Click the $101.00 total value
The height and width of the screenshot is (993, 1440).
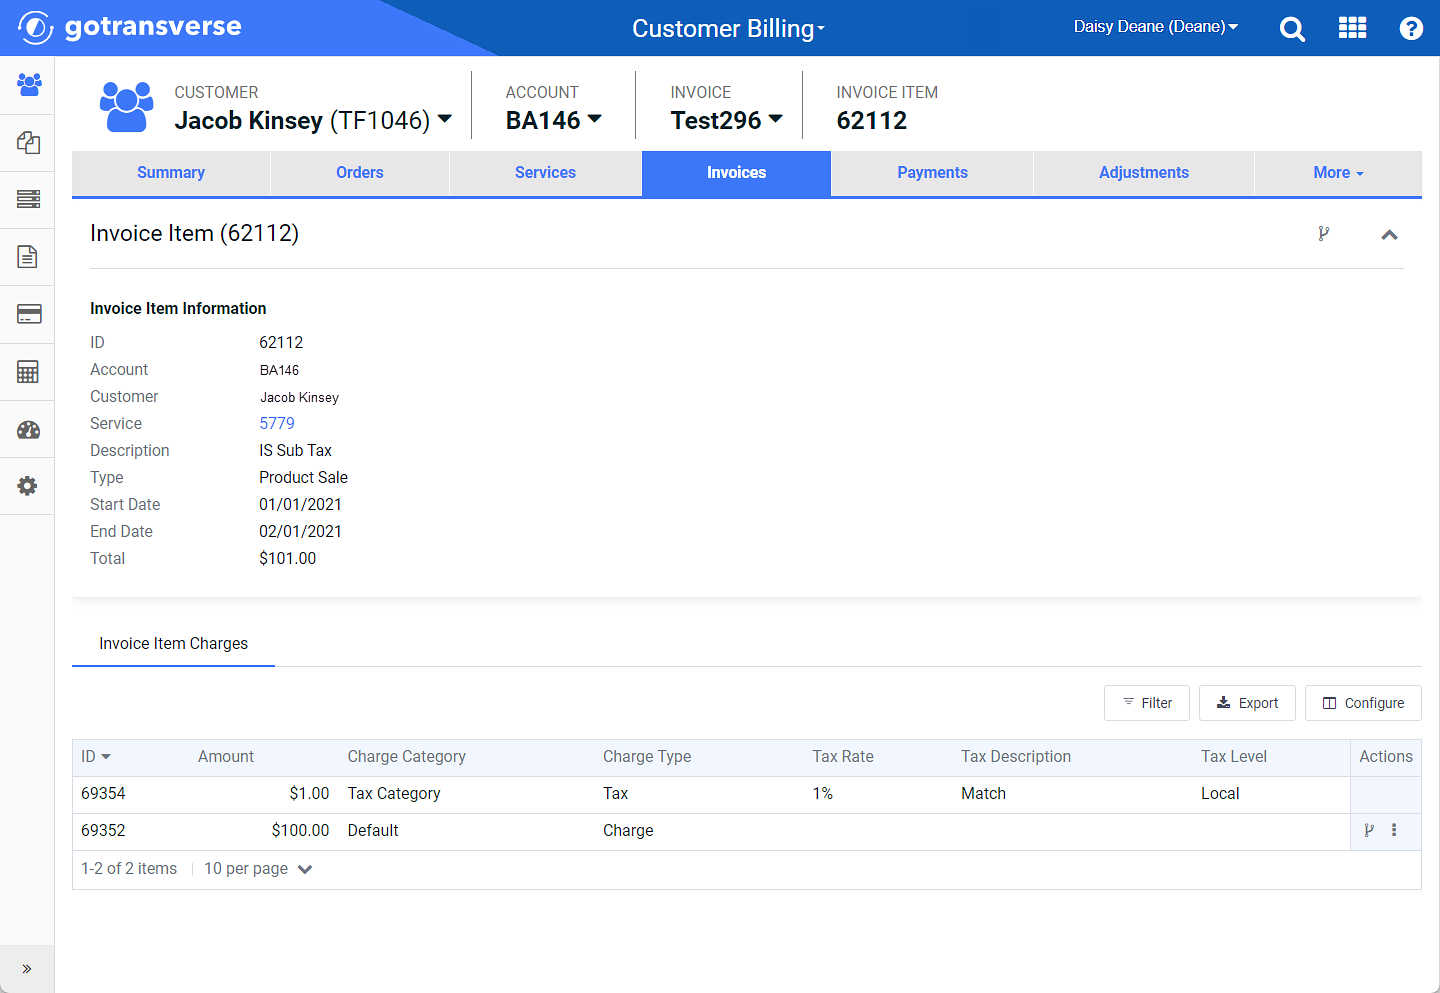coord(288,559)
